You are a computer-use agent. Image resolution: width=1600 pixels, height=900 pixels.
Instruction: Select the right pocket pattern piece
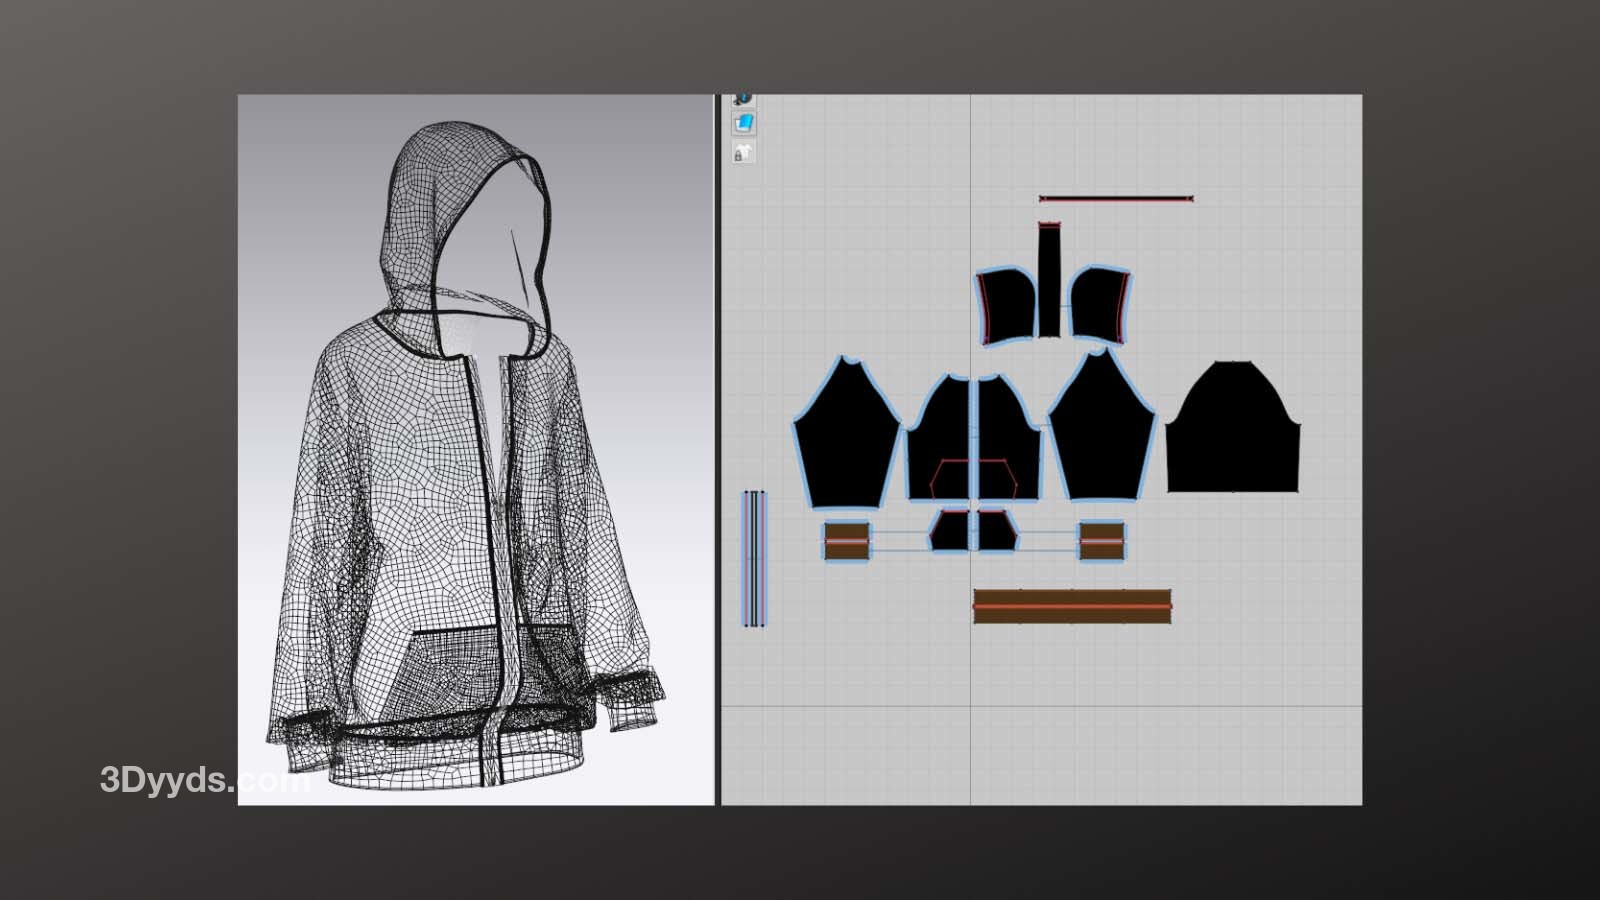coord(995,532)
